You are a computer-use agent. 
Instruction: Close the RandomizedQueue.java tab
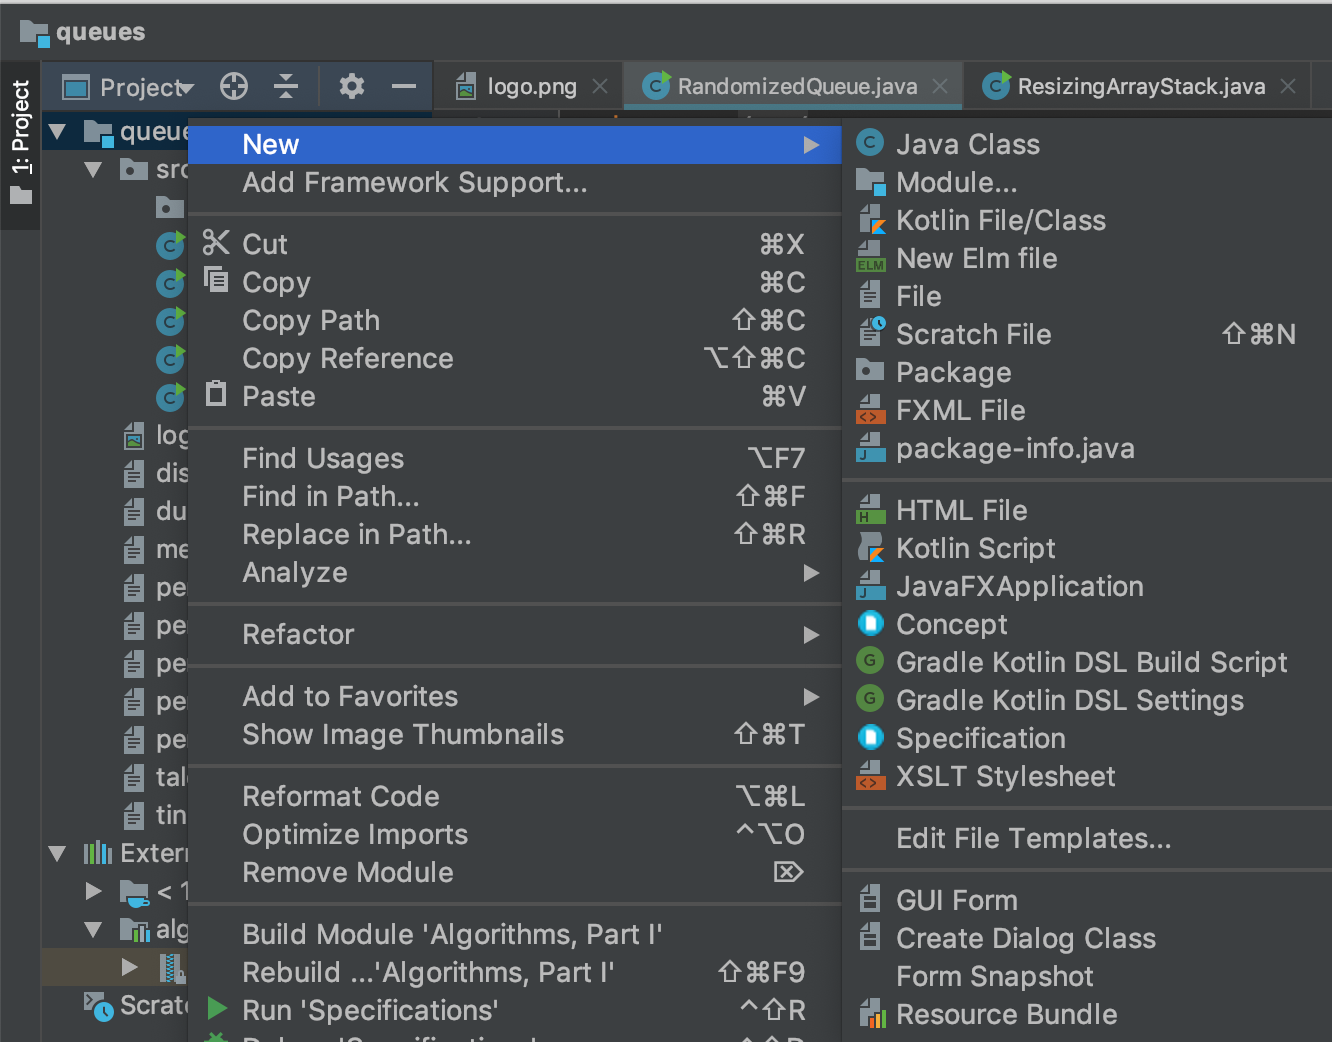click(940, 87)
